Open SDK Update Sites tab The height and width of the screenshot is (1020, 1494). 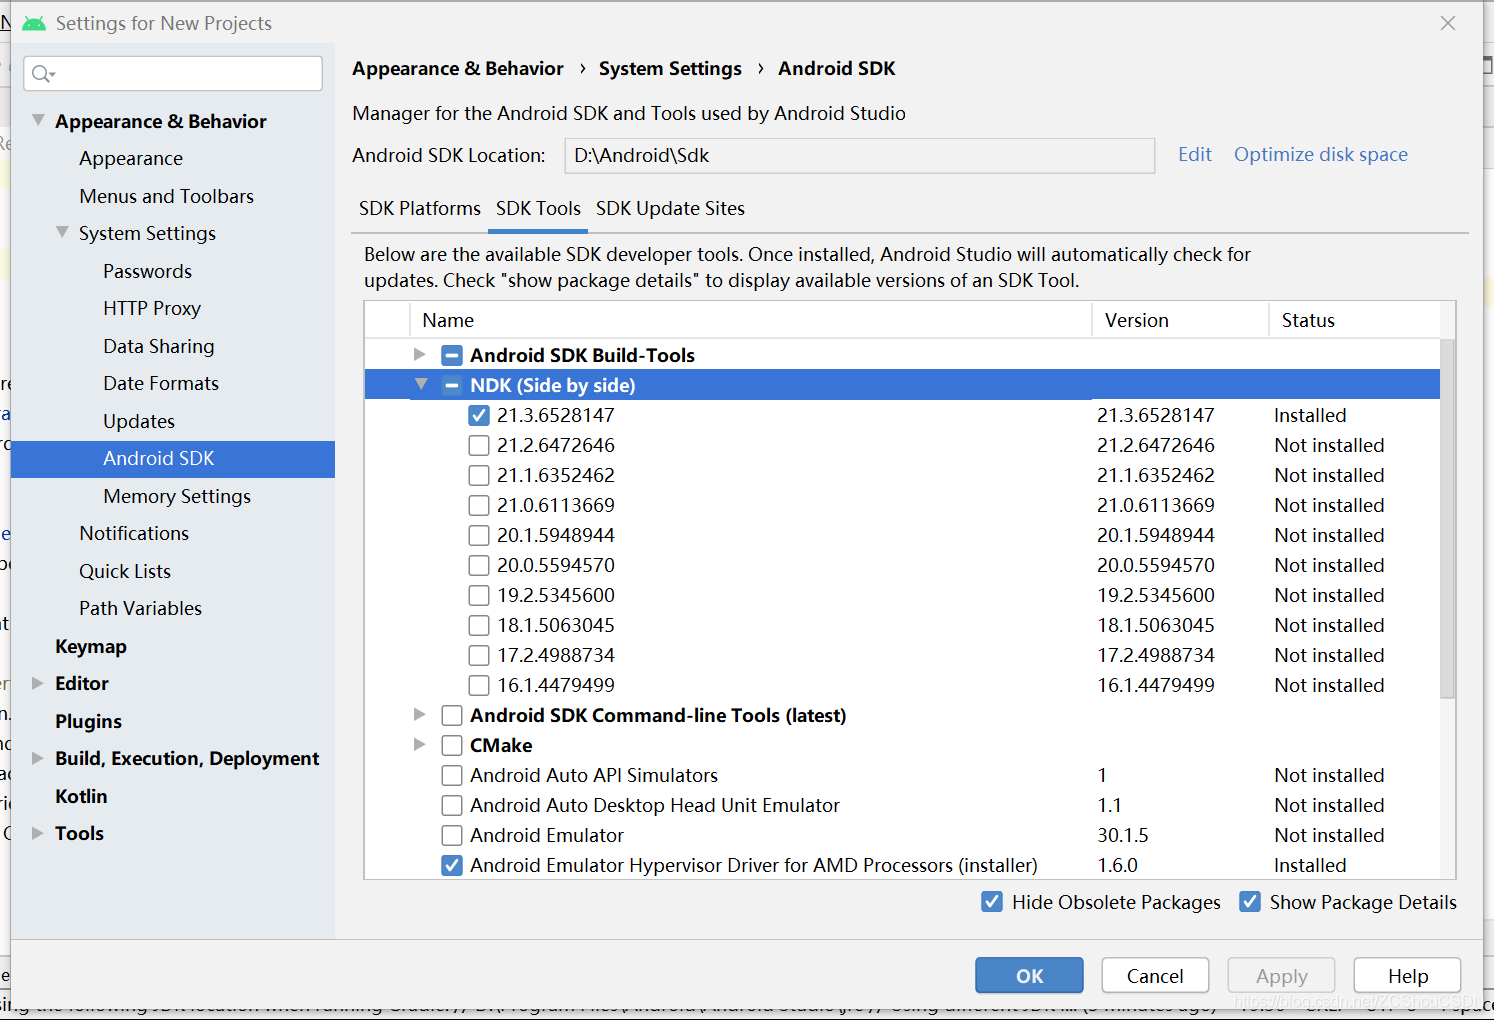pos(671,208)
